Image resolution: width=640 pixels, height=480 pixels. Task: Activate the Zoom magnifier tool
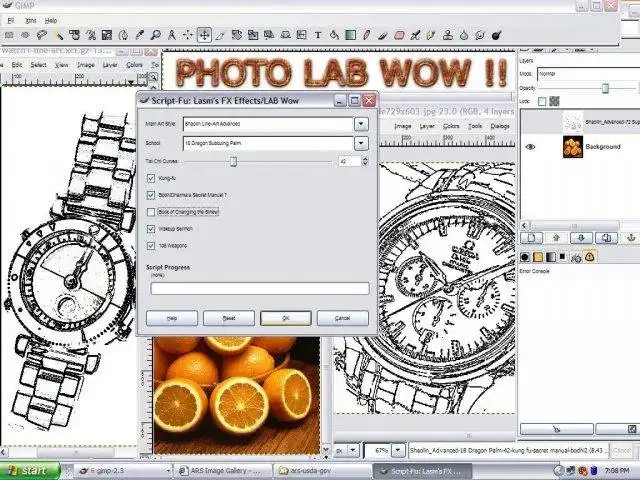156,36
